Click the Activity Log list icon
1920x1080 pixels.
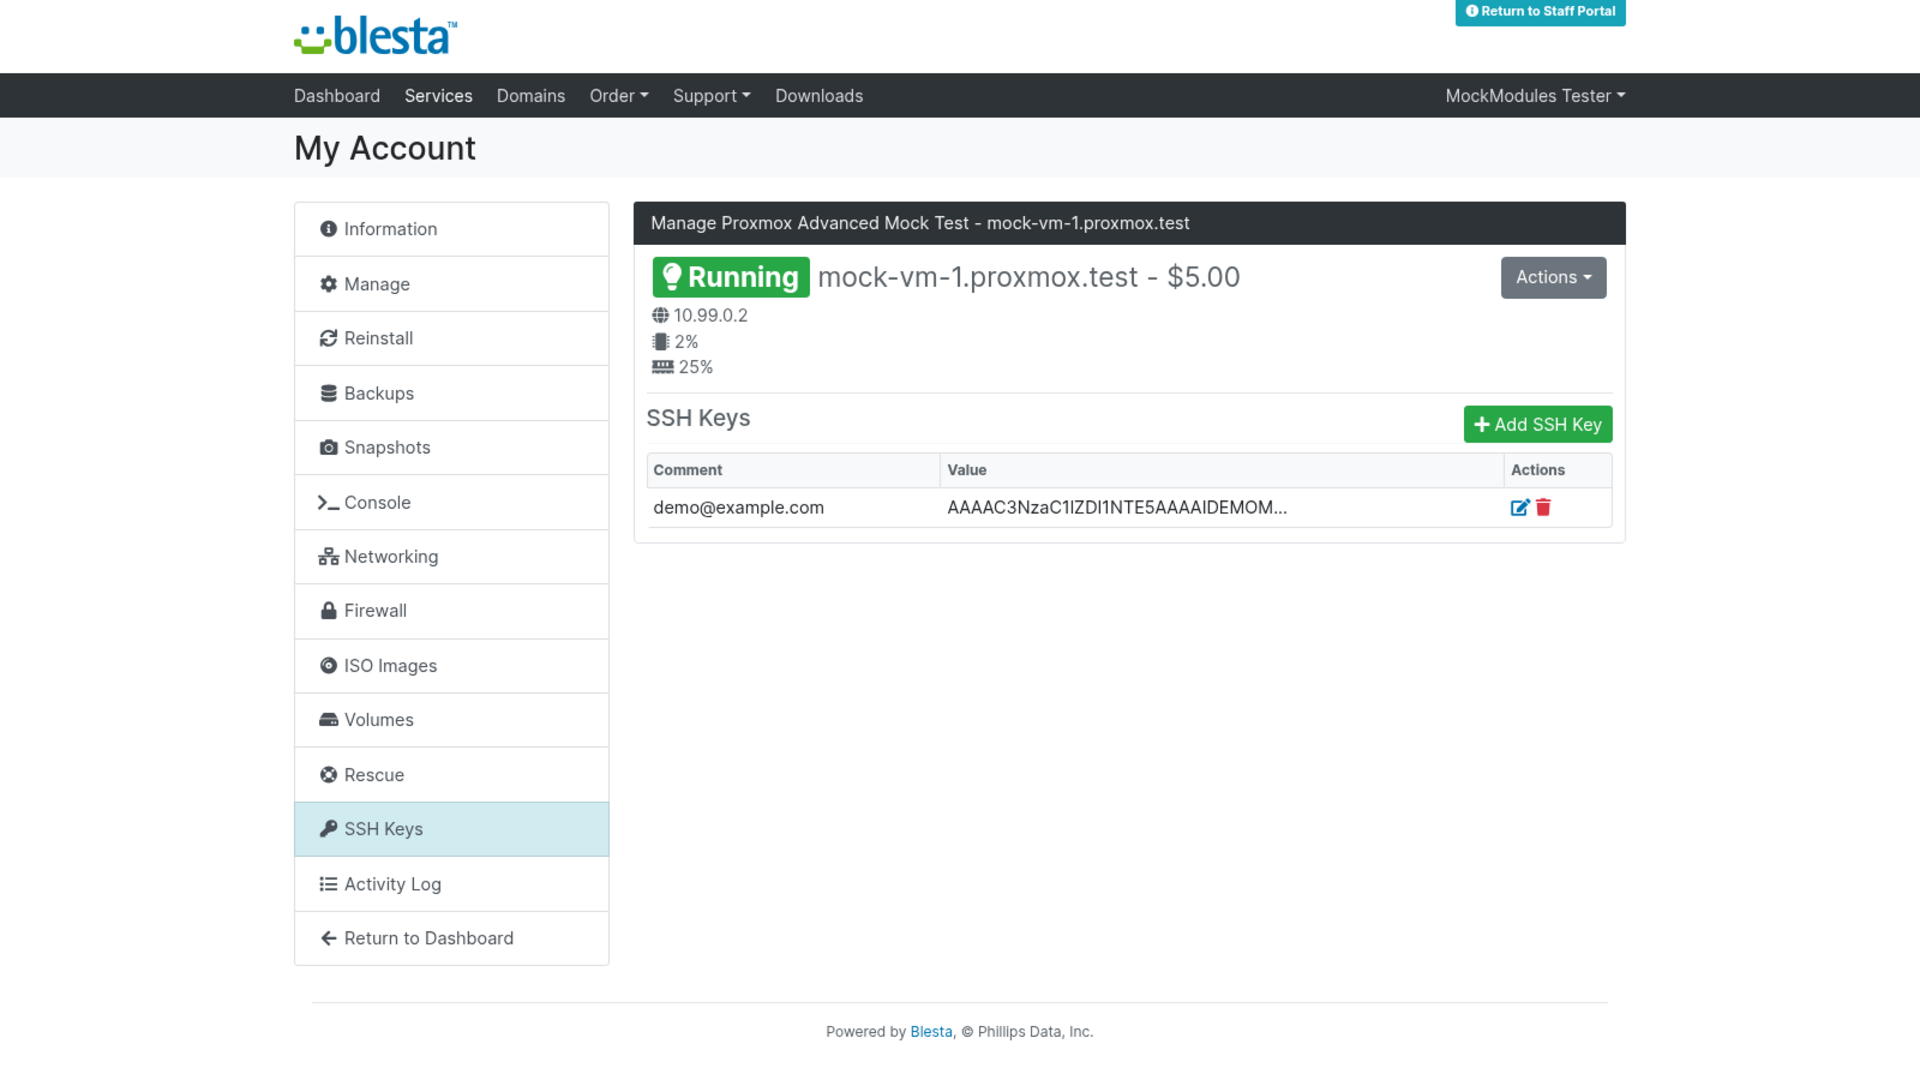(328, 884)
